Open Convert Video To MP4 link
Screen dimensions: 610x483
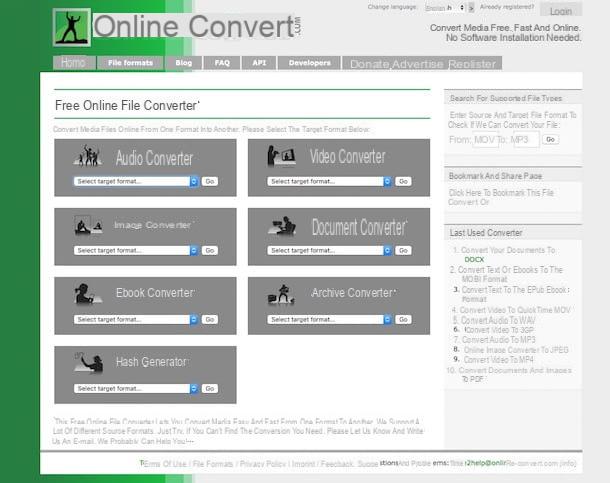click(499, 360)
